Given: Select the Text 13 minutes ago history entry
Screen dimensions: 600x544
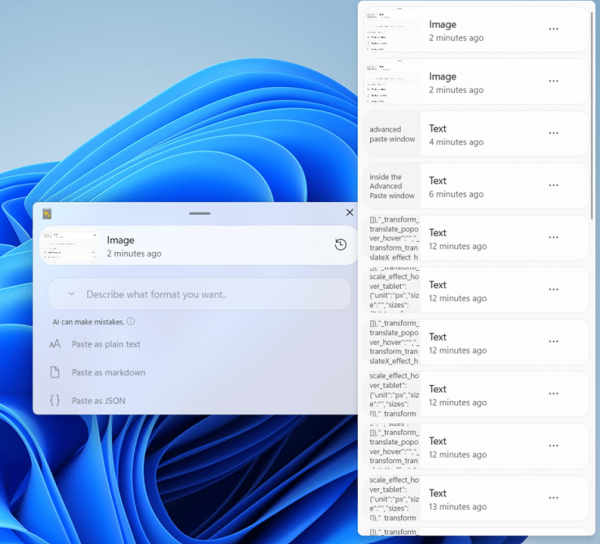Looking at the screenshot, I should (x=476, y=498).
